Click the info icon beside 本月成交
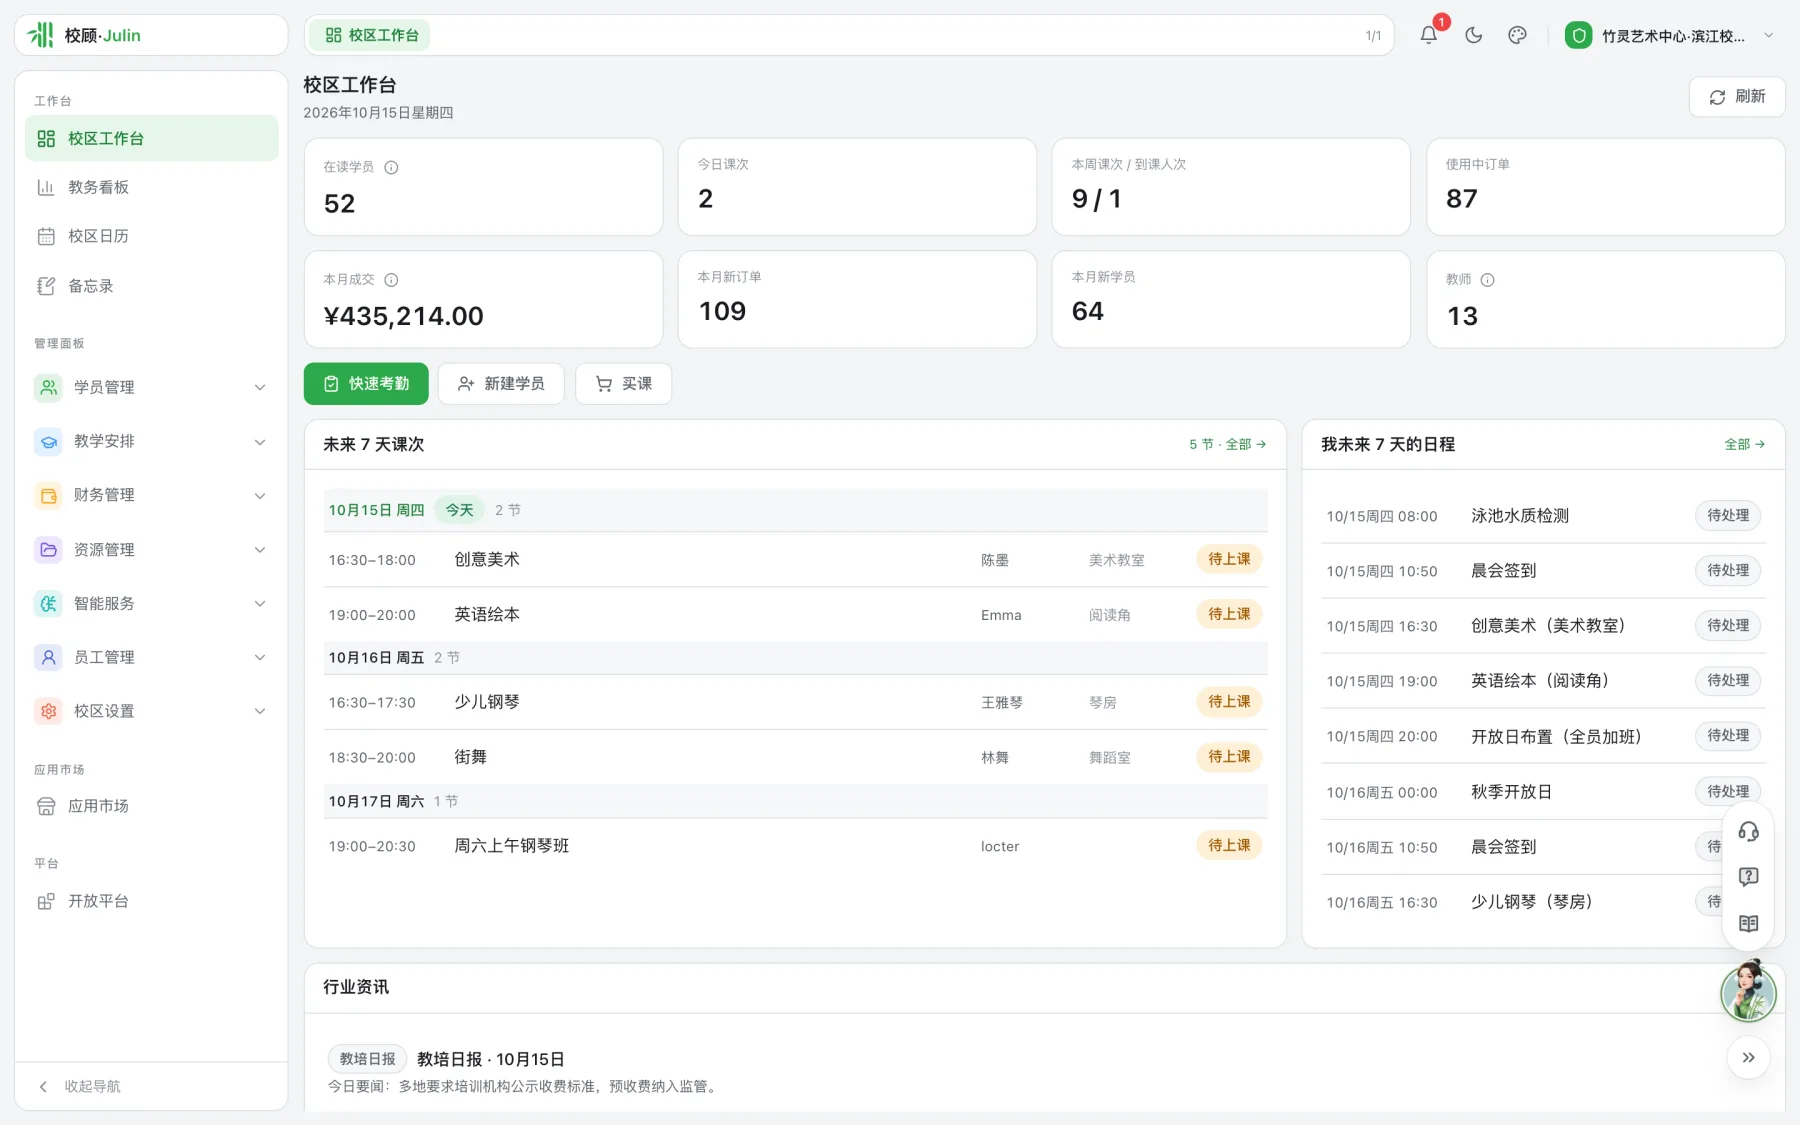The width and height of the screenshot is (1800, 1125). coord(391,280)
